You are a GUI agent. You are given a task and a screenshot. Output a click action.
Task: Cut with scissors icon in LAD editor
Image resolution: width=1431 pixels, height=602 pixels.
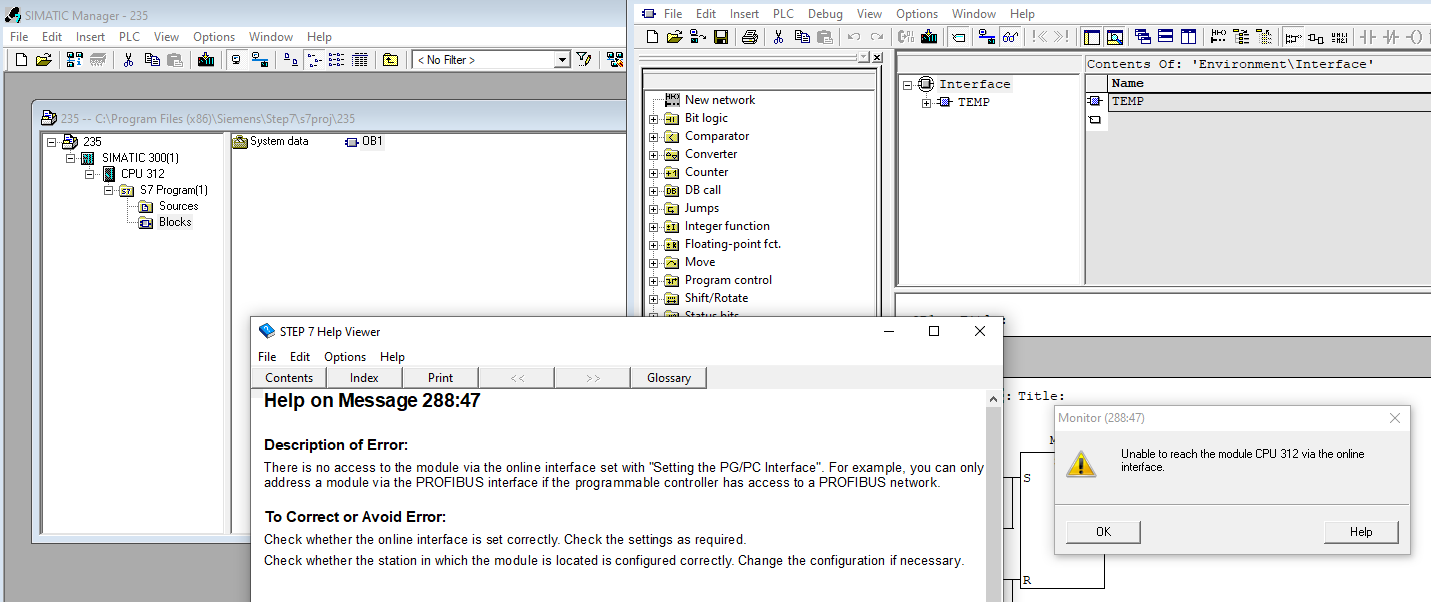click(778, 37)
